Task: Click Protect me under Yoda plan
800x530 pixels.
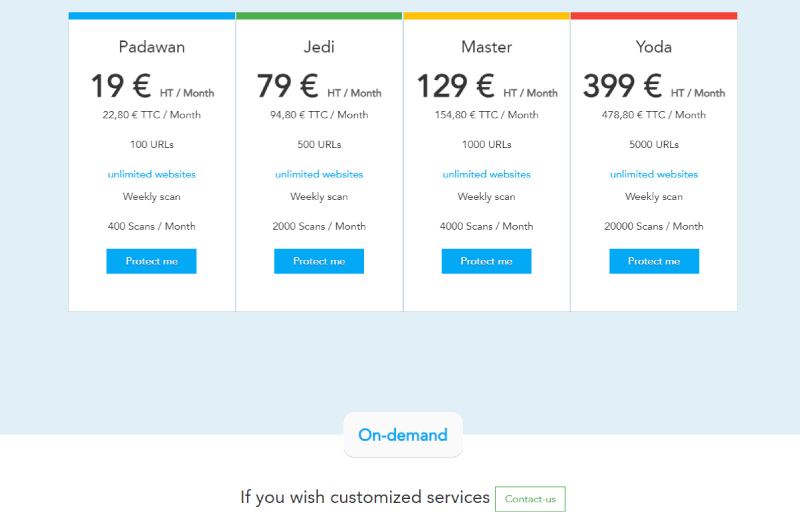Action: [x=654, y=261]
